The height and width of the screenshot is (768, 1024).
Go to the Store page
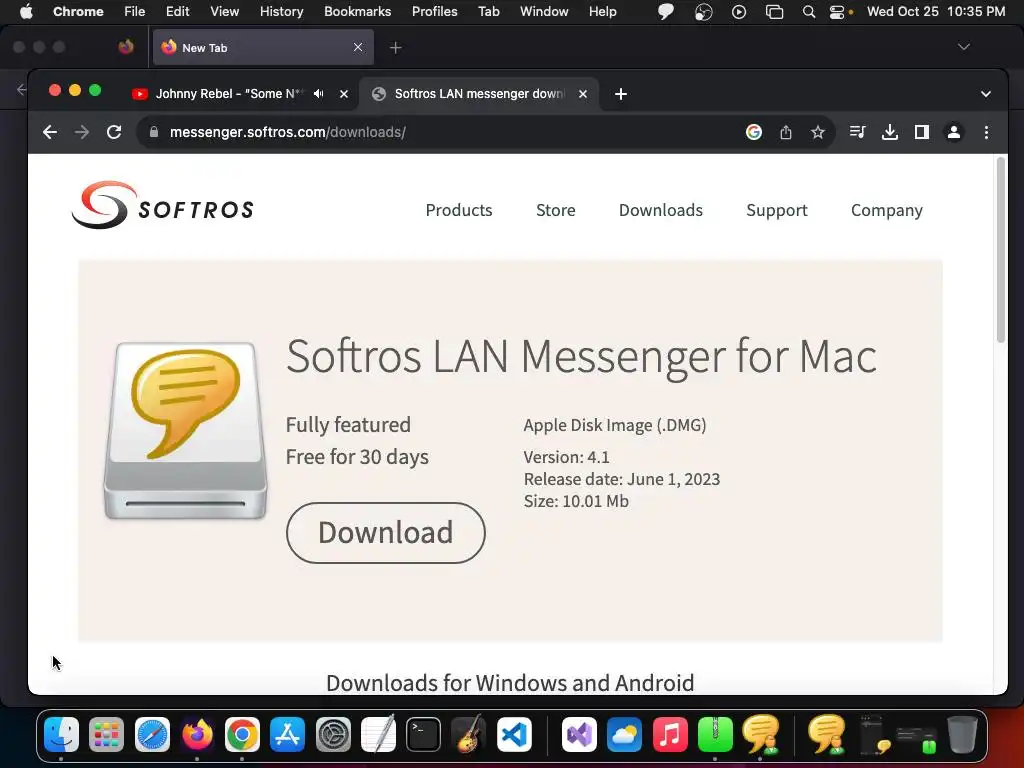point(555,210)
